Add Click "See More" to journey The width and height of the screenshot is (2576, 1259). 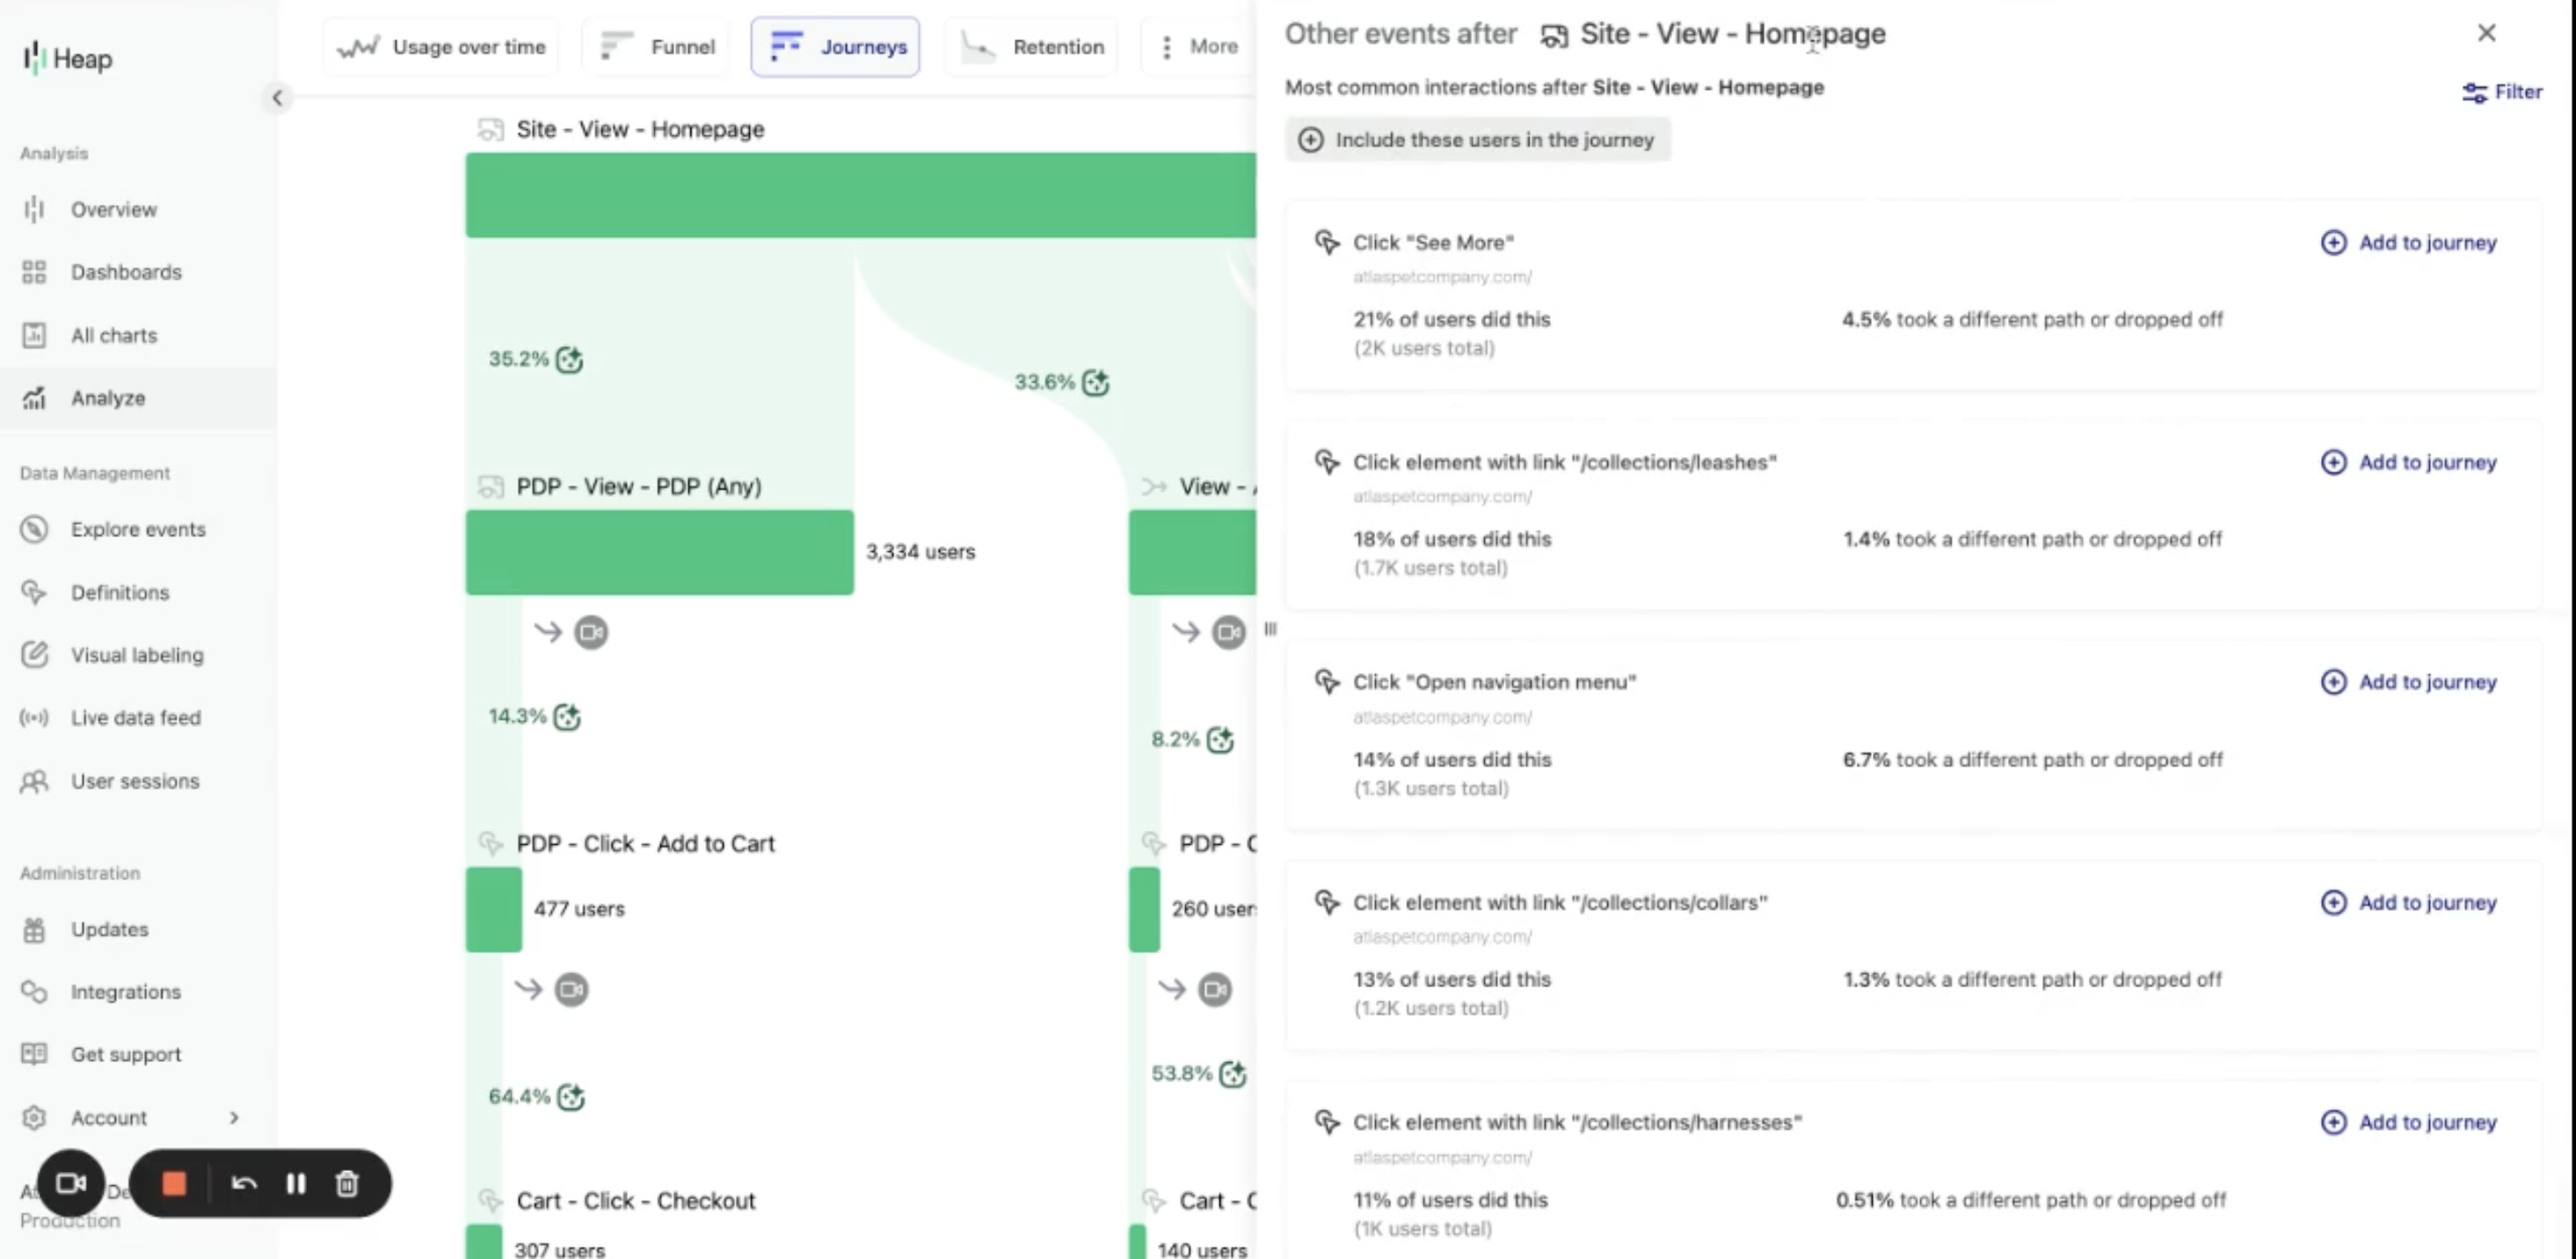coord(2408,243)
